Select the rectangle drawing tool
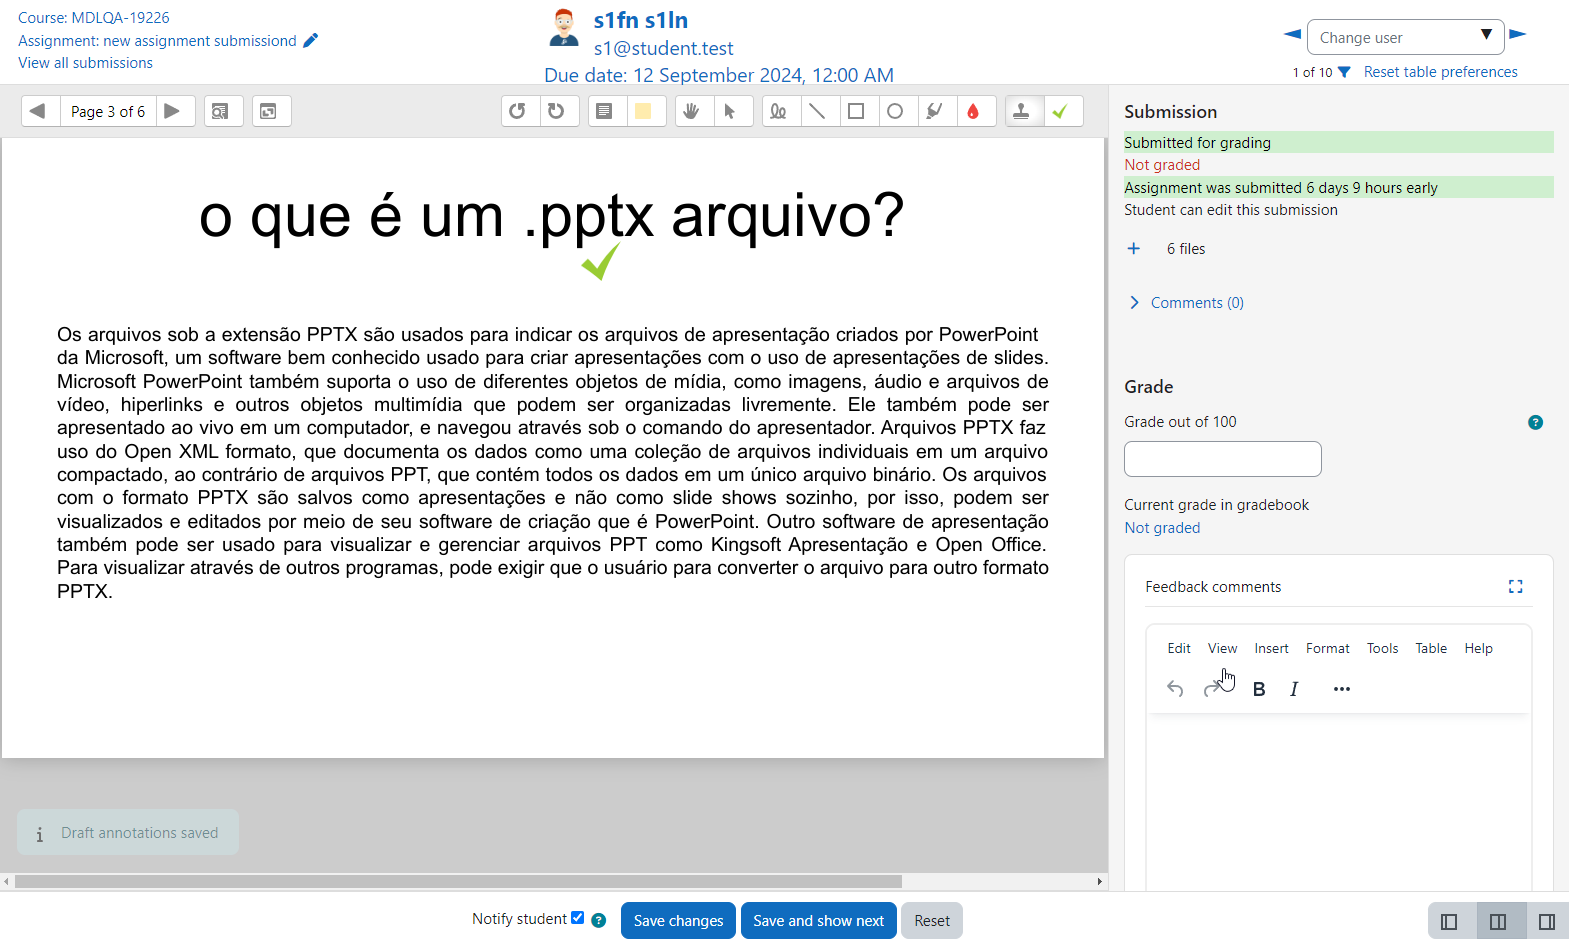1569x945 pixels. 857,111
